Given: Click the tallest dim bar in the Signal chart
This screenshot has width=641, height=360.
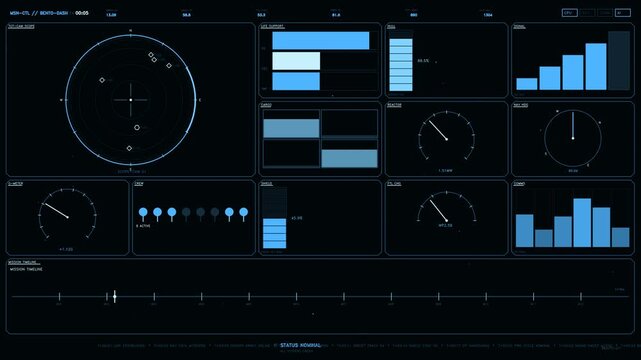Looking at the screenshot, I should tap(619, 60).
